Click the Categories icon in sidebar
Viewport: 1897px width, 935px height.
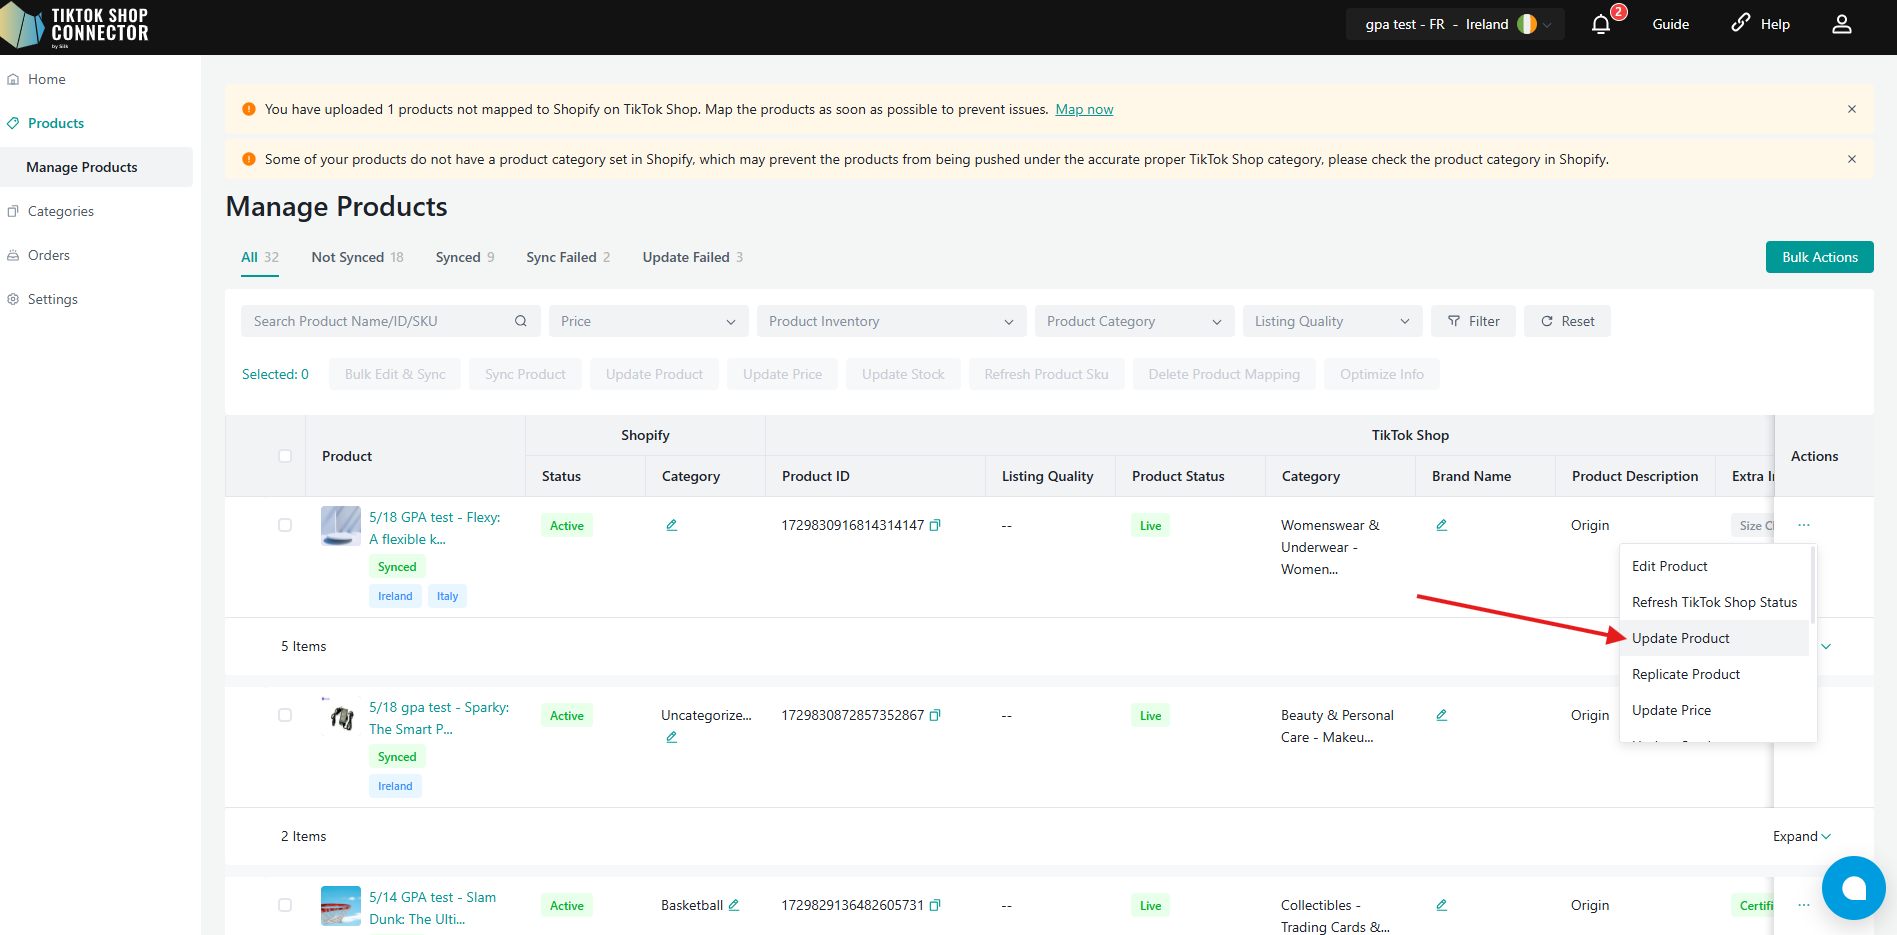click(13, 211)
